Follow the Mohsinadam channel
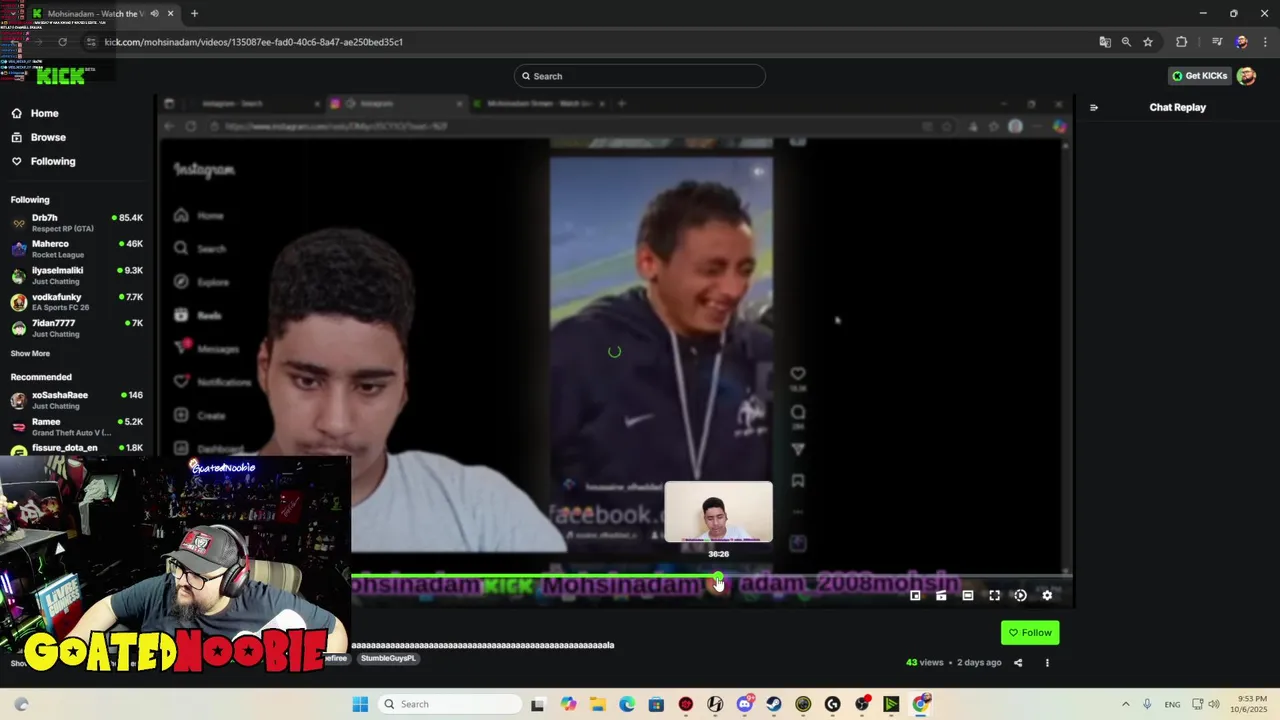 pos(1030,632)
